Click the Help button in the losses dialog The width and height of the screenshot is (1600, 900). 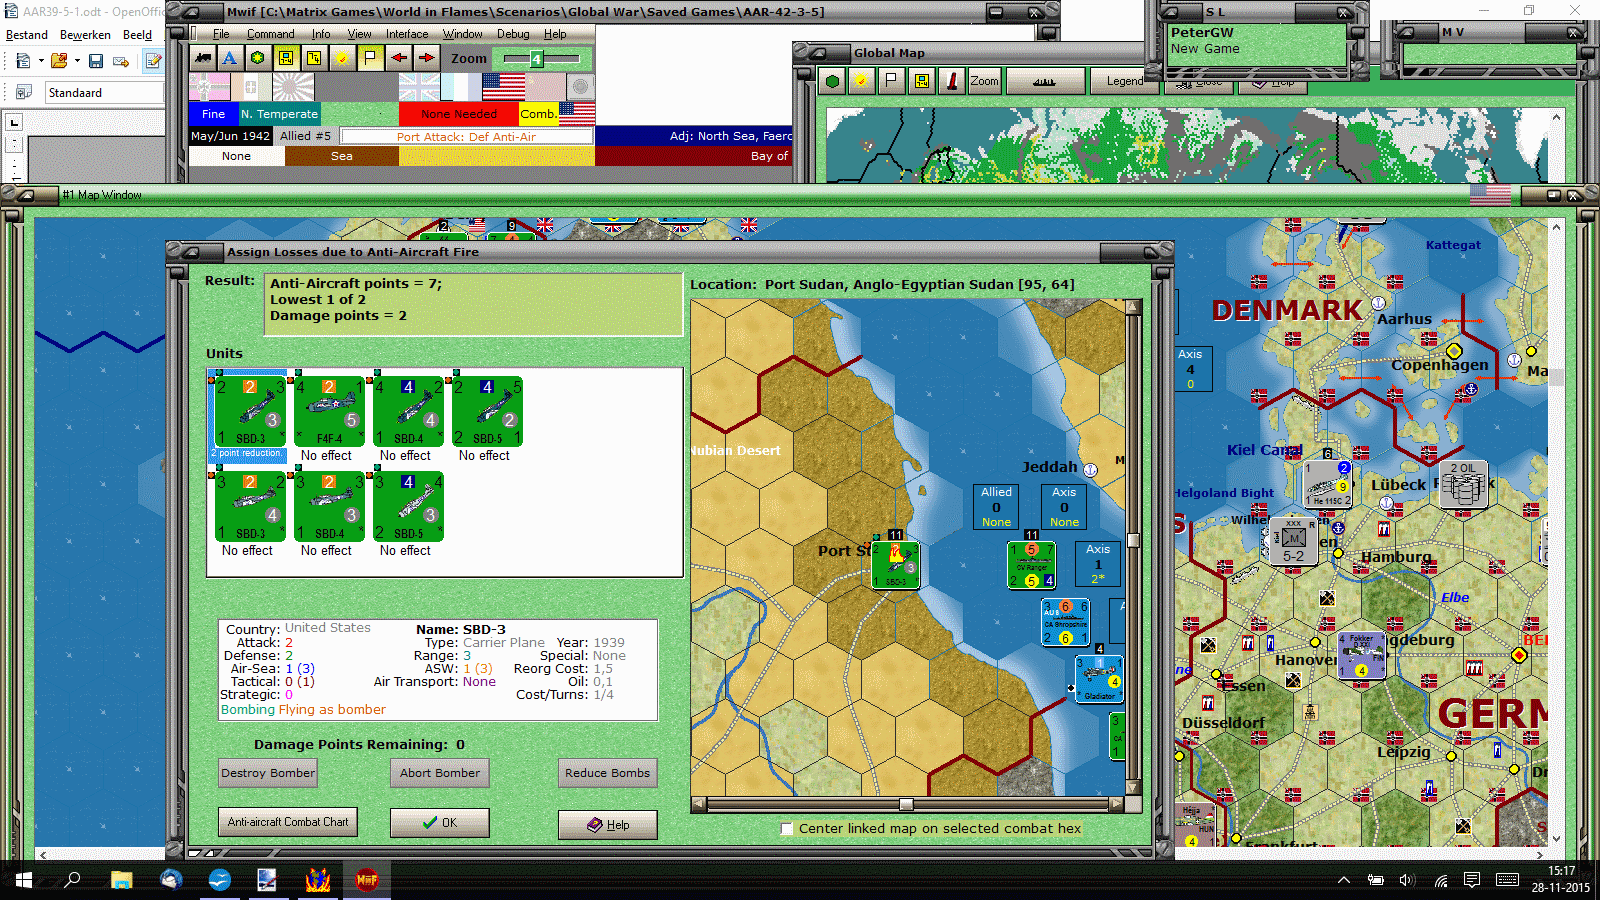(x=608, y=825)
